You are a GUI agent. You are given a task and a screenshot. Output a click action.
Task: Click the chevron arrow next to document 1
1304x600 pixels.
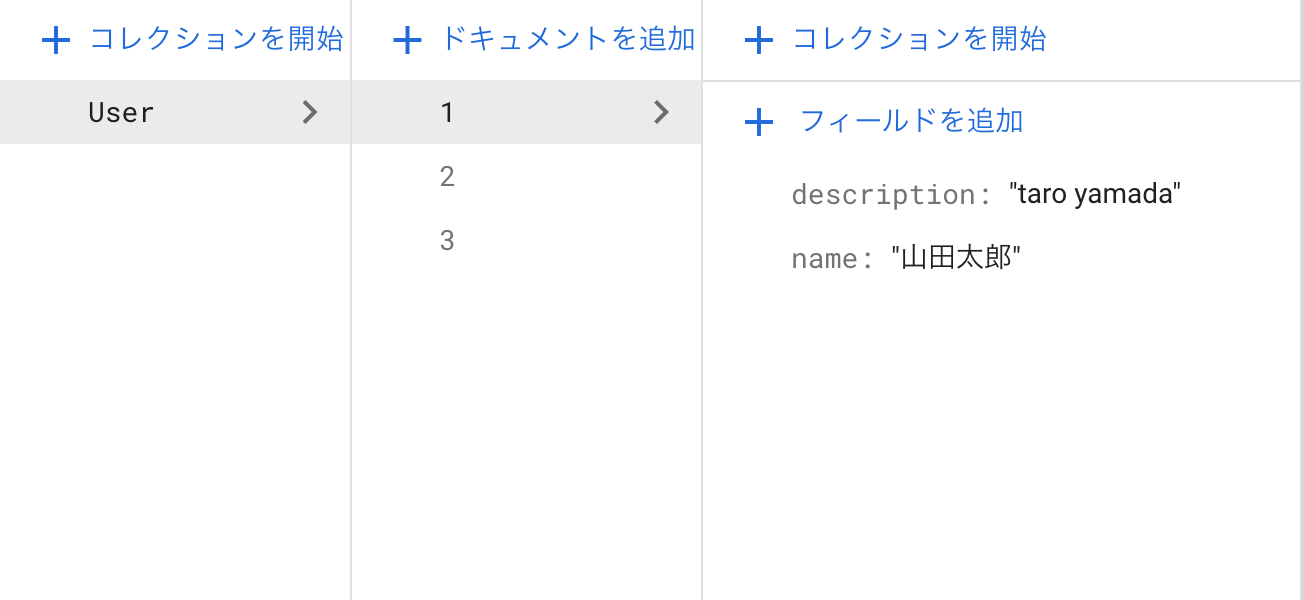[661, 112]
